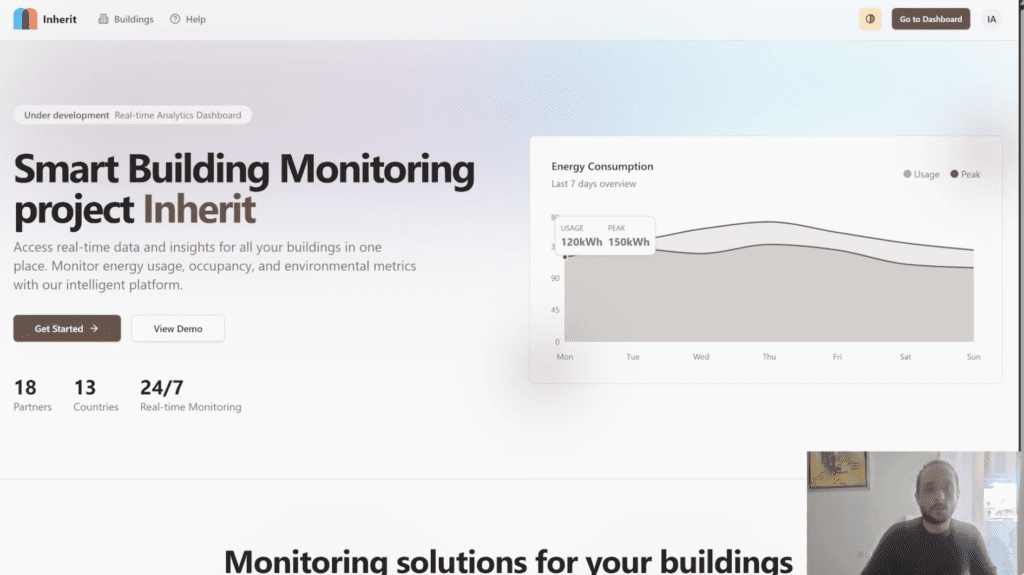Click the Fri axis label
Image resolution: width=1024 pixels, height=575 pixels.
(x=837, y=357)
